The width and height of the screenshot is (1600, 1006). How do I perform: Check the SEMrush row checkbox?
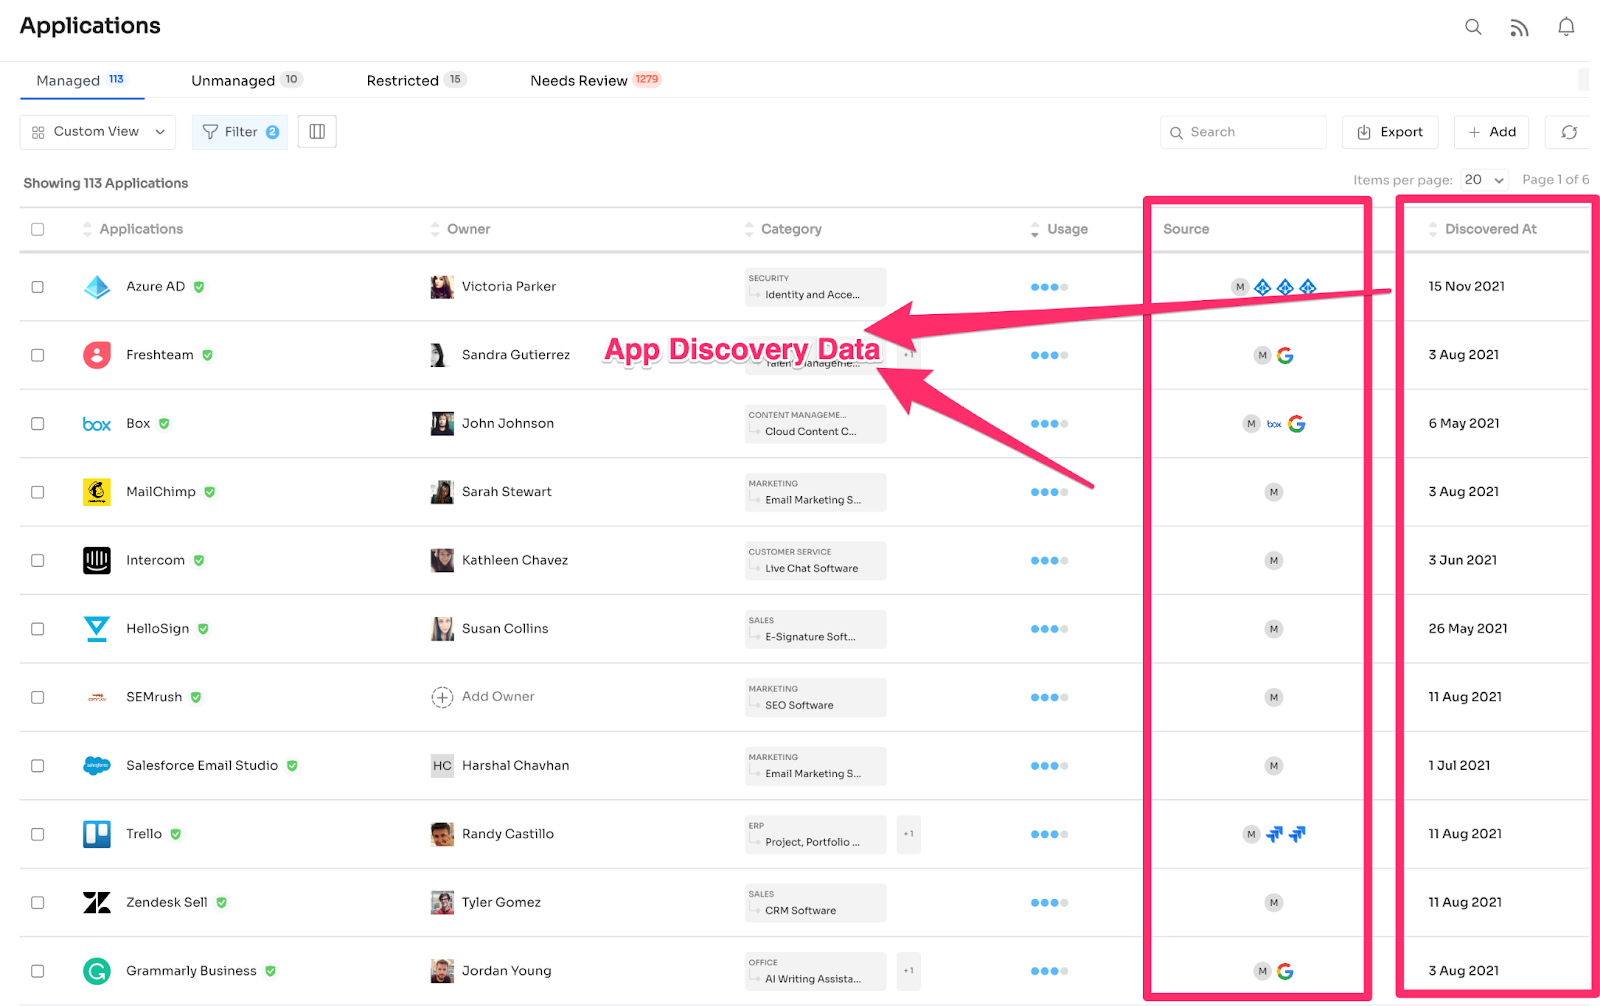(38, 697)
